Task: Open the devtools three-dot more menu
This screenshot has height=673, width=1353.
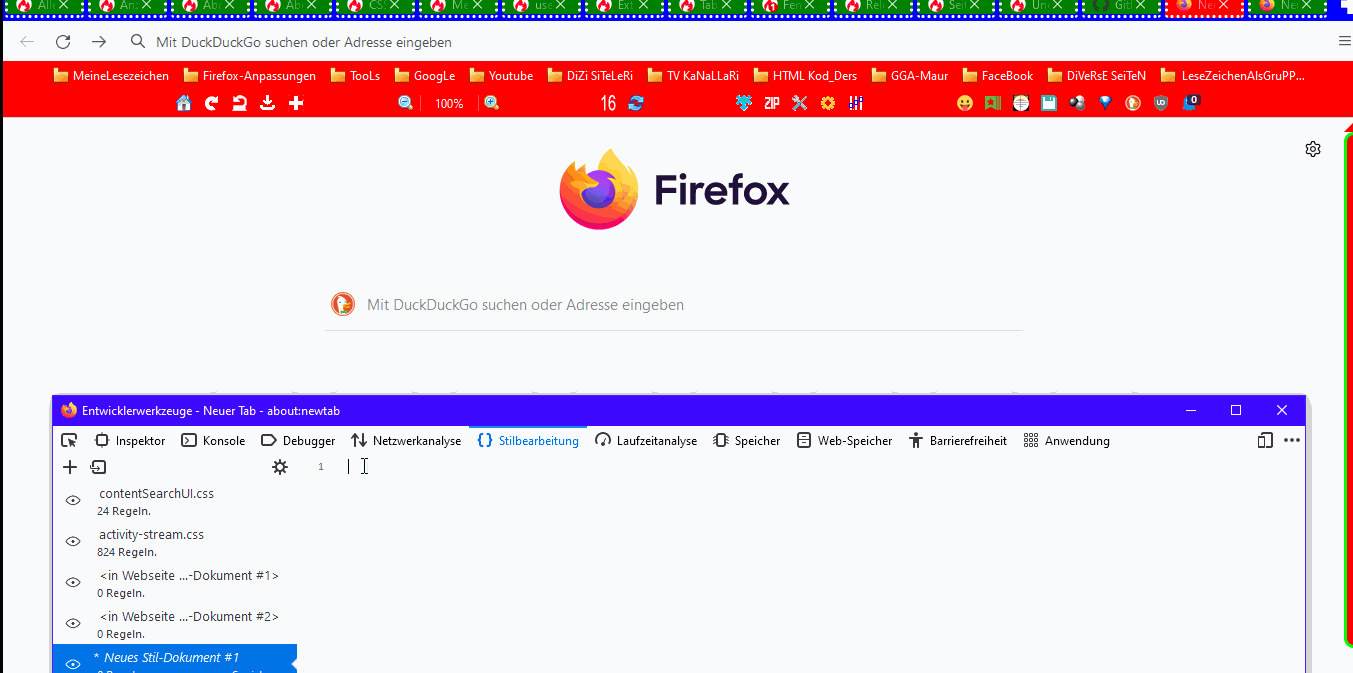Action: click(1292, 440)
